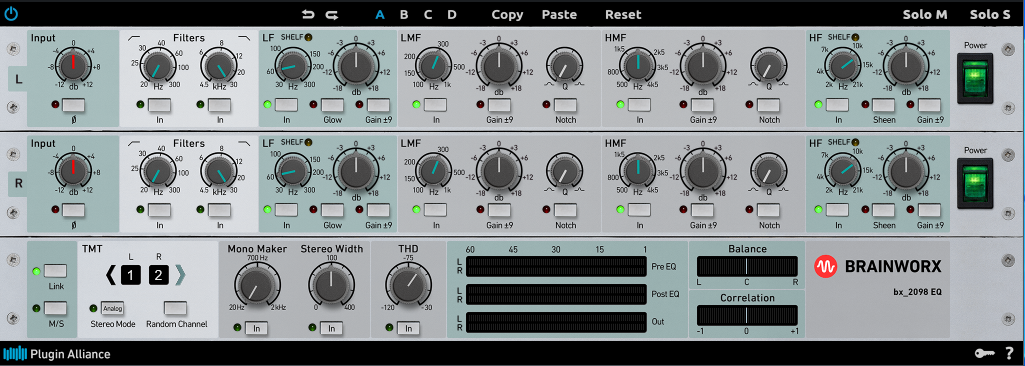1025x366 pixels.
Task: Click the redo arrow icon
Action: [331, 14]
